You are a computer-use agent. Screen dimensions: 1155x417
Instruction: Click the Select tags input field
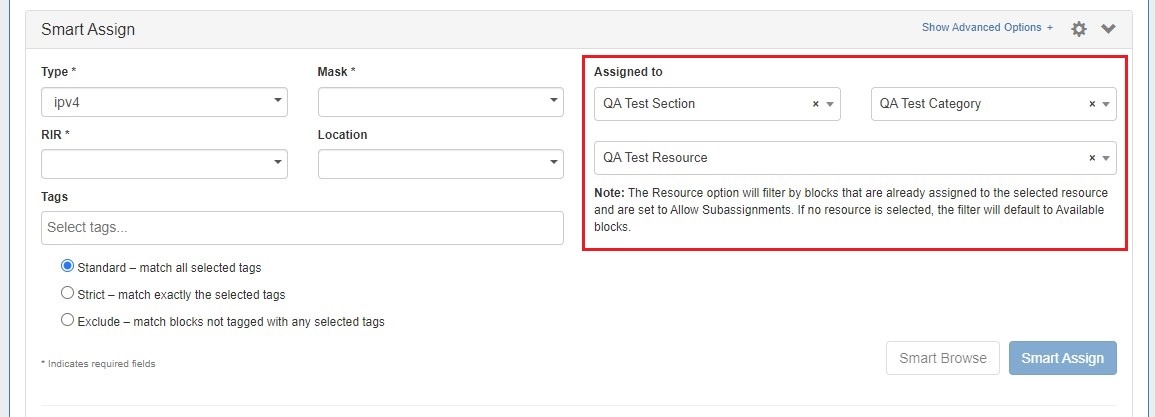pyautogui.click(x=302, y=228)
